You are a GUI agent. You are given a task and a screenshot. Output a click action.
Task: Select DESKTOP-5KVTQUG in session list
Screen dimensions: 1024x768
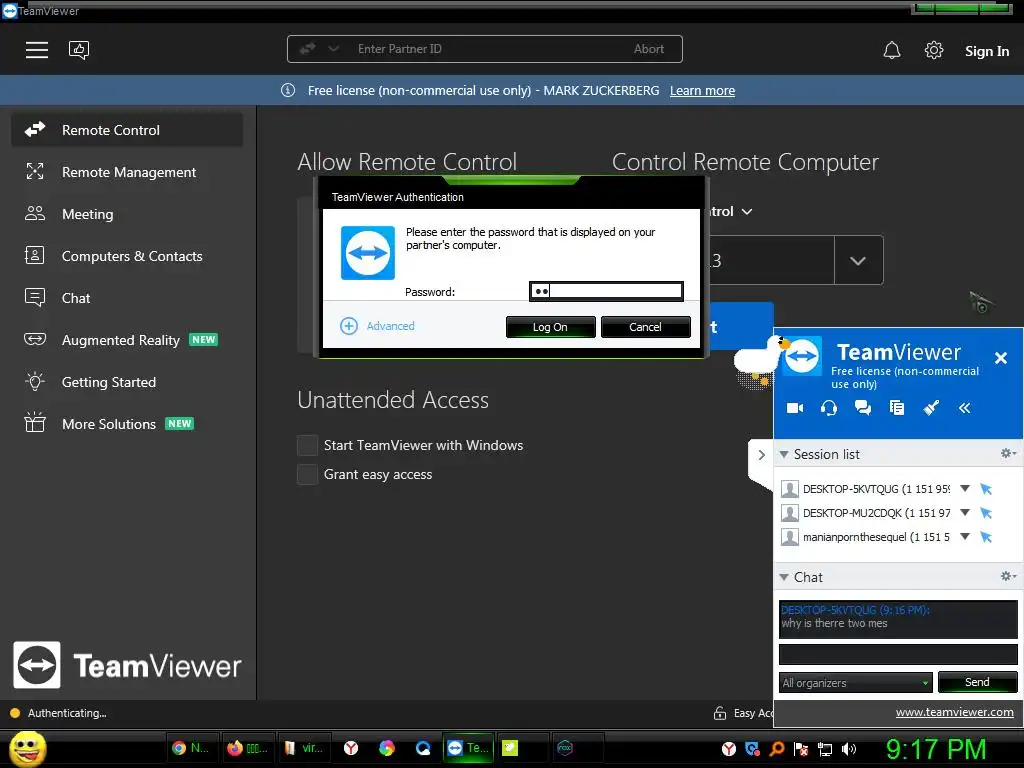[x=876, y=489]
